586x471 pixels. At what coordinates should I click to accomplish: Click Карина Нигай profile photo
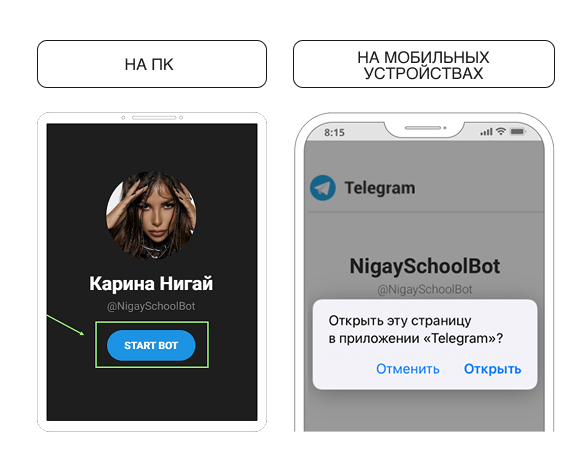[151, 215]
